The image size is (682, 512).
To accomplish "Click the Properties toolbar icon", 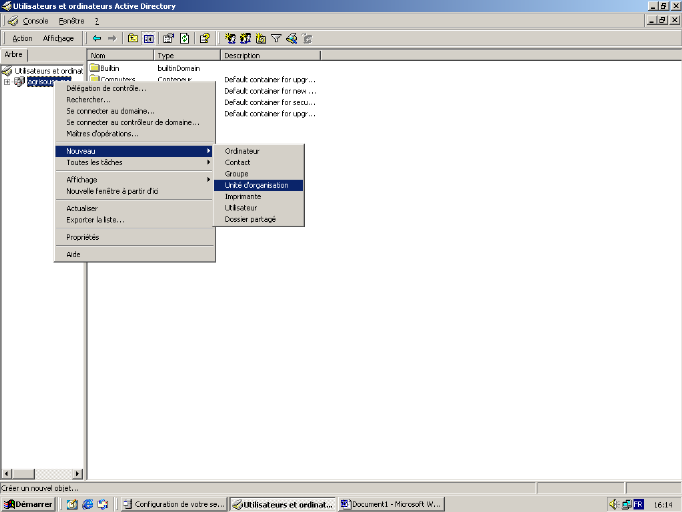I will 168,38.
